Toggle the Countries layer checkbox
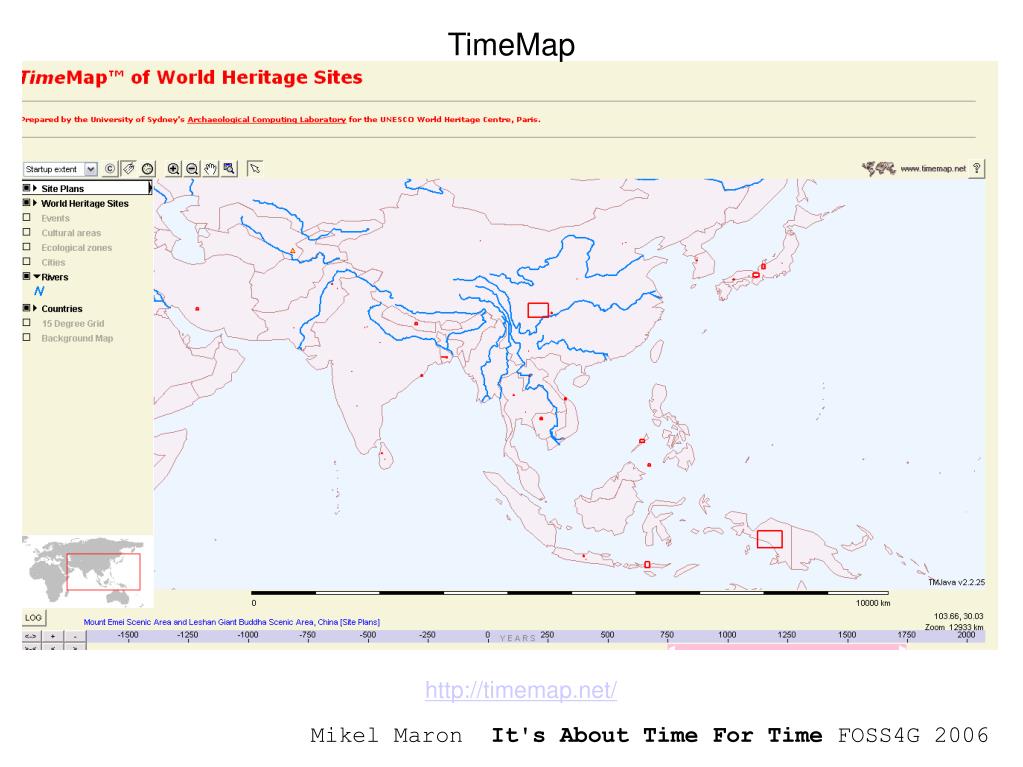1023x767 pixels. tap(27, 308)
